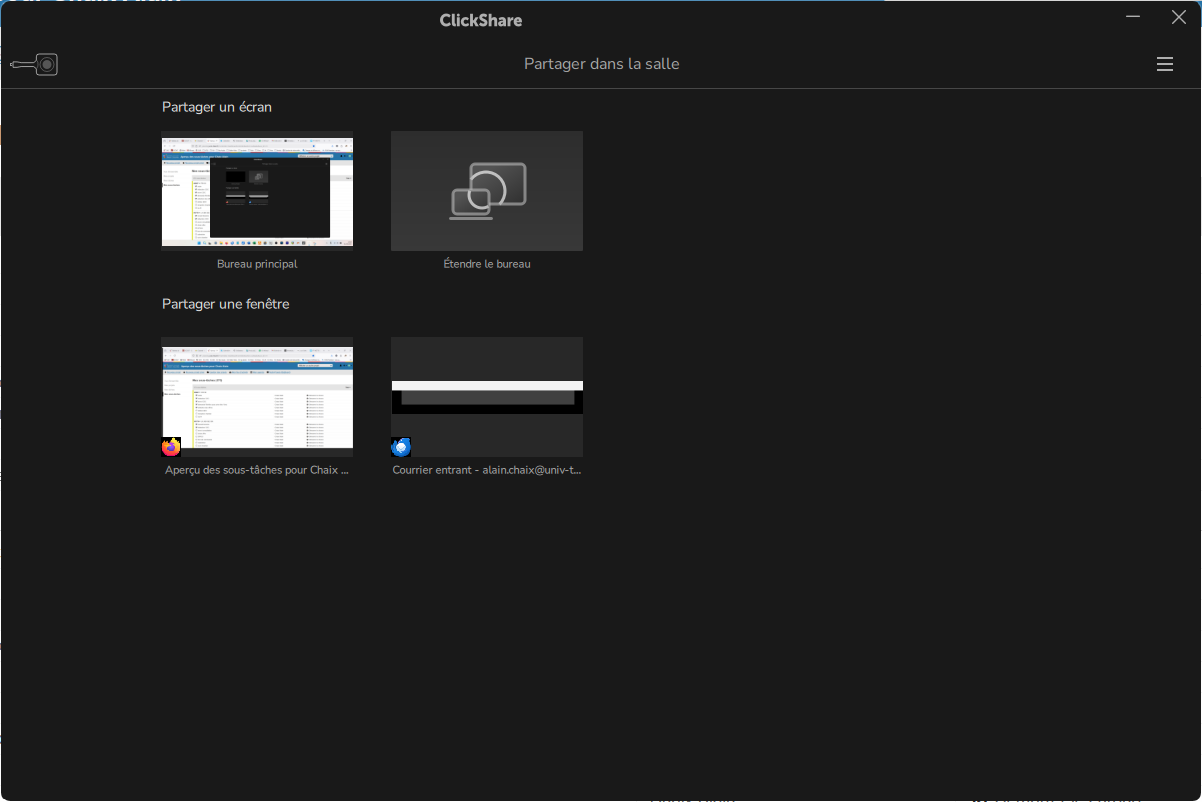Image resolution: width=1202 pixels, height=802 pixels.
Task: Click the white bar in Thunderbird preview
Action: click(487, 385)
